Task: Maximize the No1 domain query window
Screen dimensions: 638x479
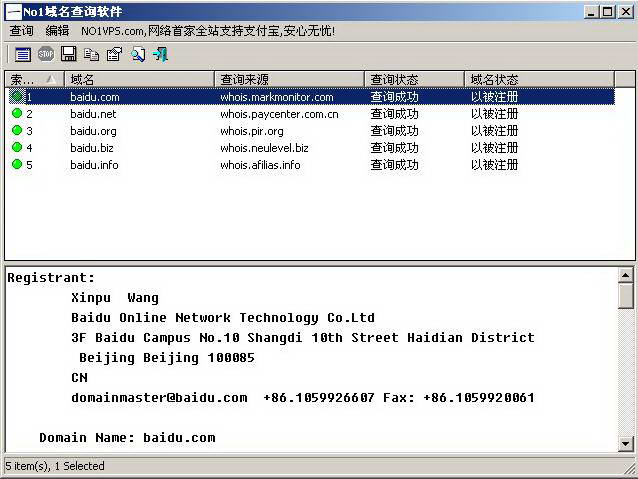Action: point(608,12)
